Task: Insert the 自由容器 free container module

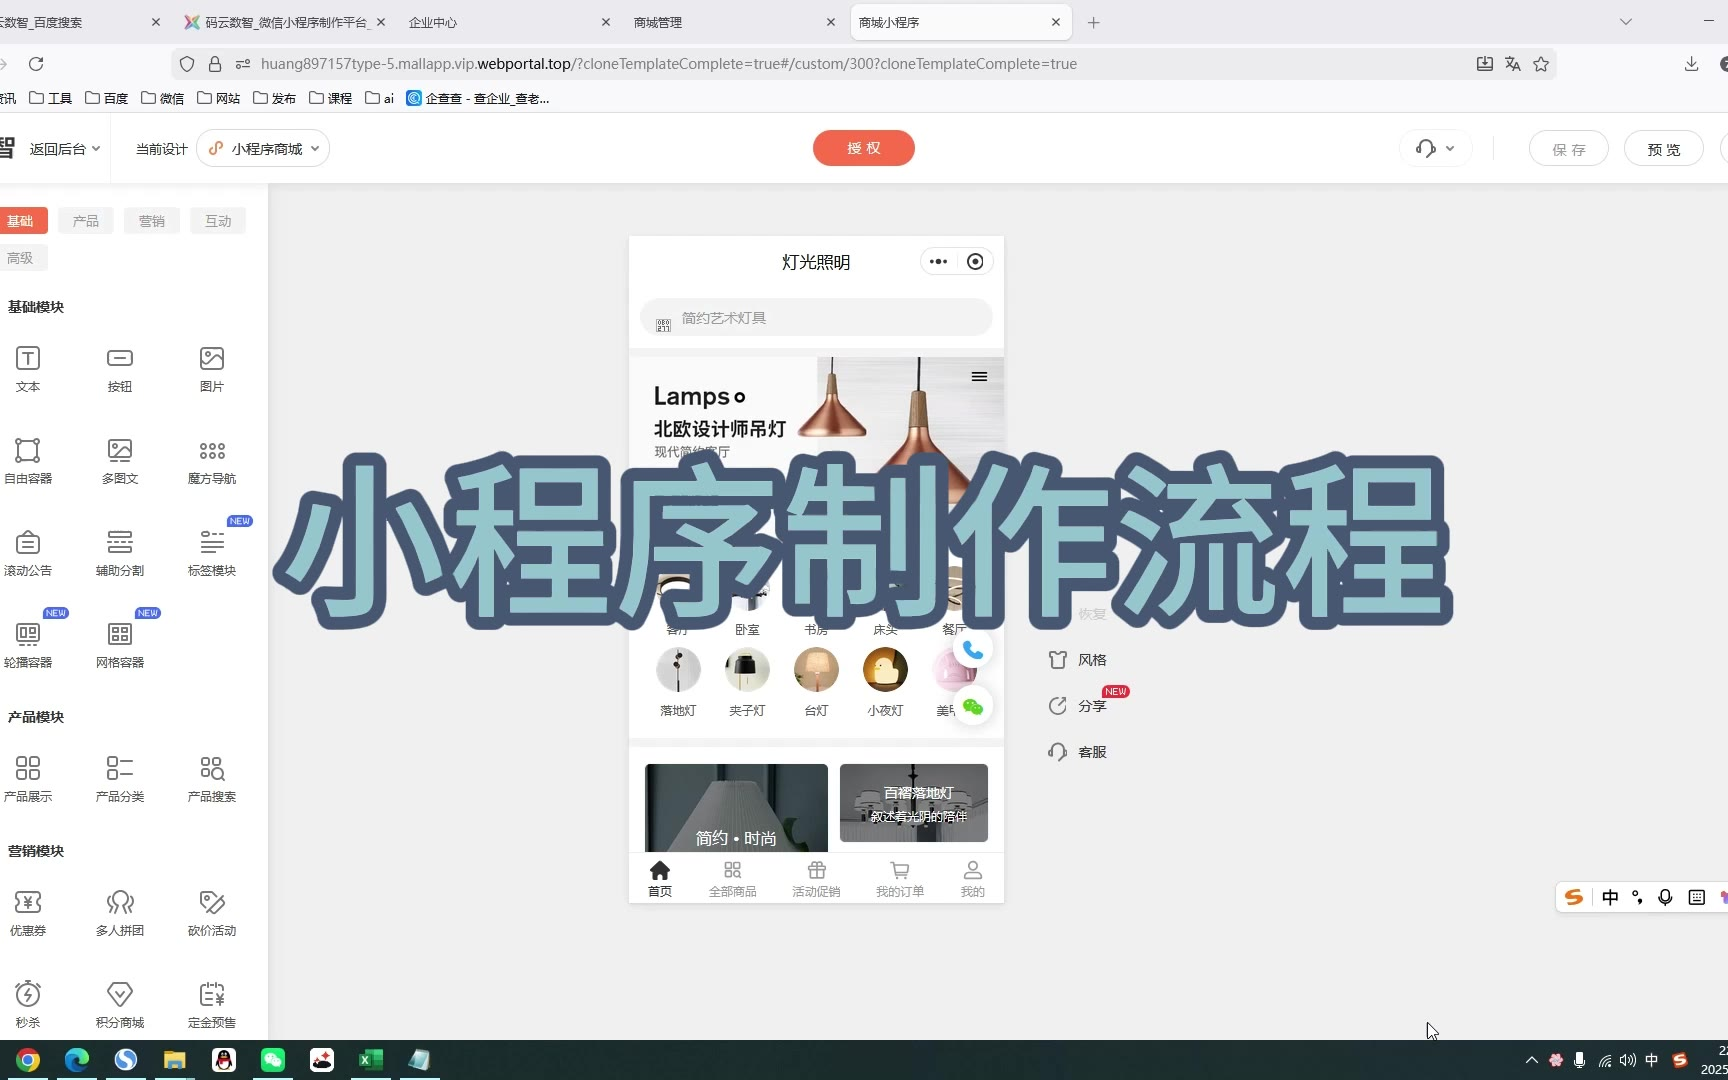Action: [28, 461]
